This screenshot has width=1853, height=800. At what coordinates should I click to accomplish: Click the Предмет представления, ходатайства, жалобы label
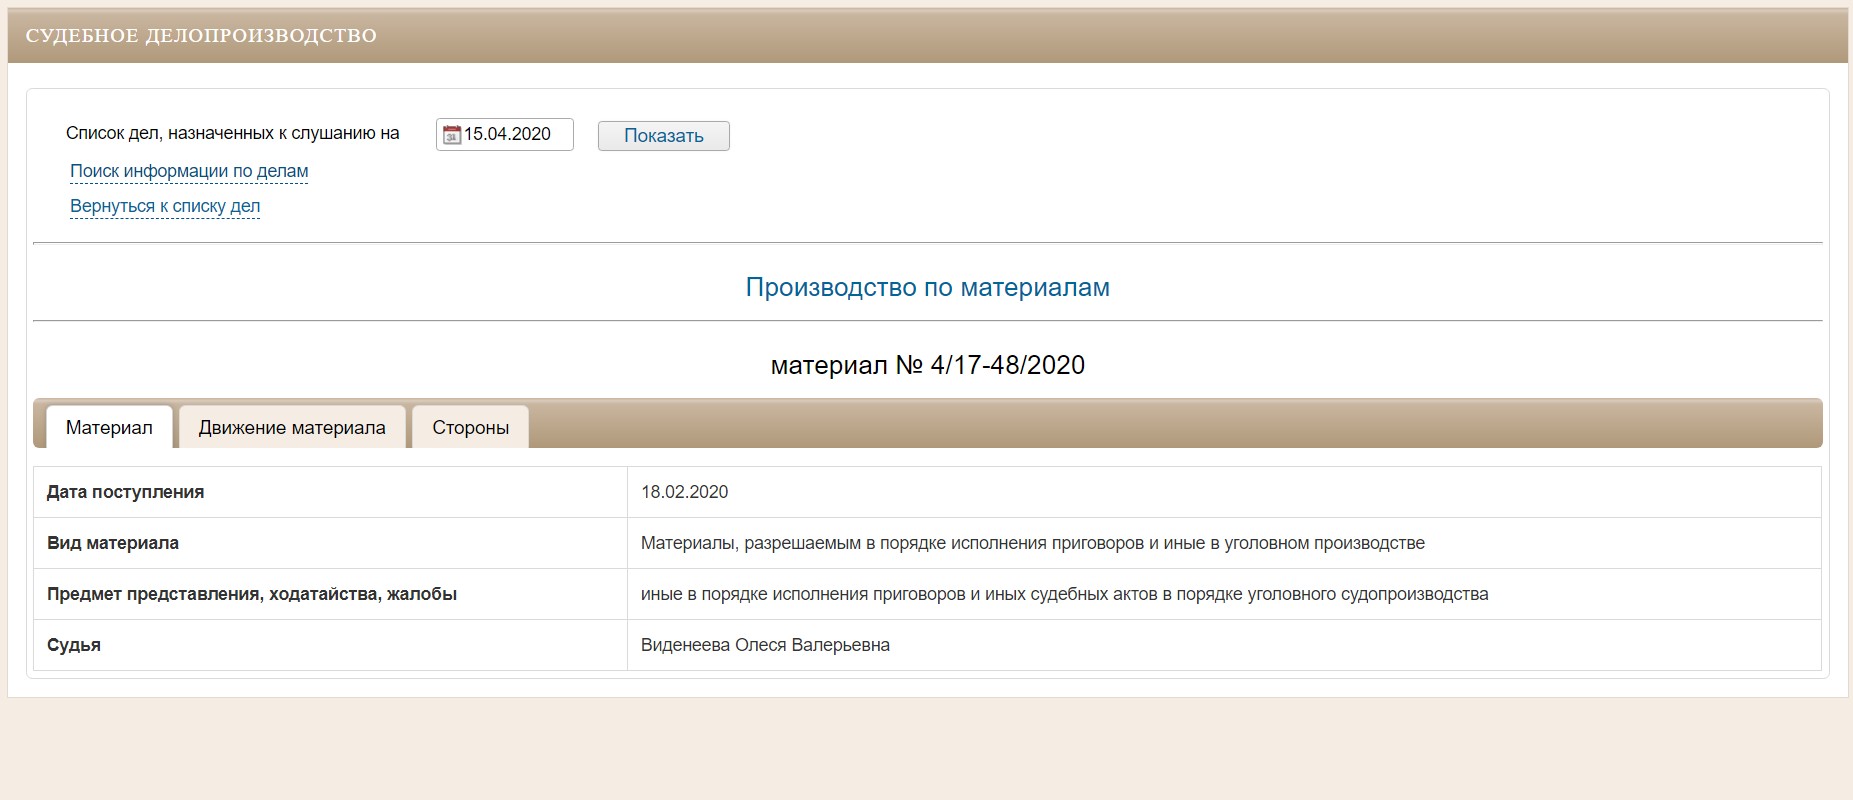pyautogui.click(x=252, y=594)
